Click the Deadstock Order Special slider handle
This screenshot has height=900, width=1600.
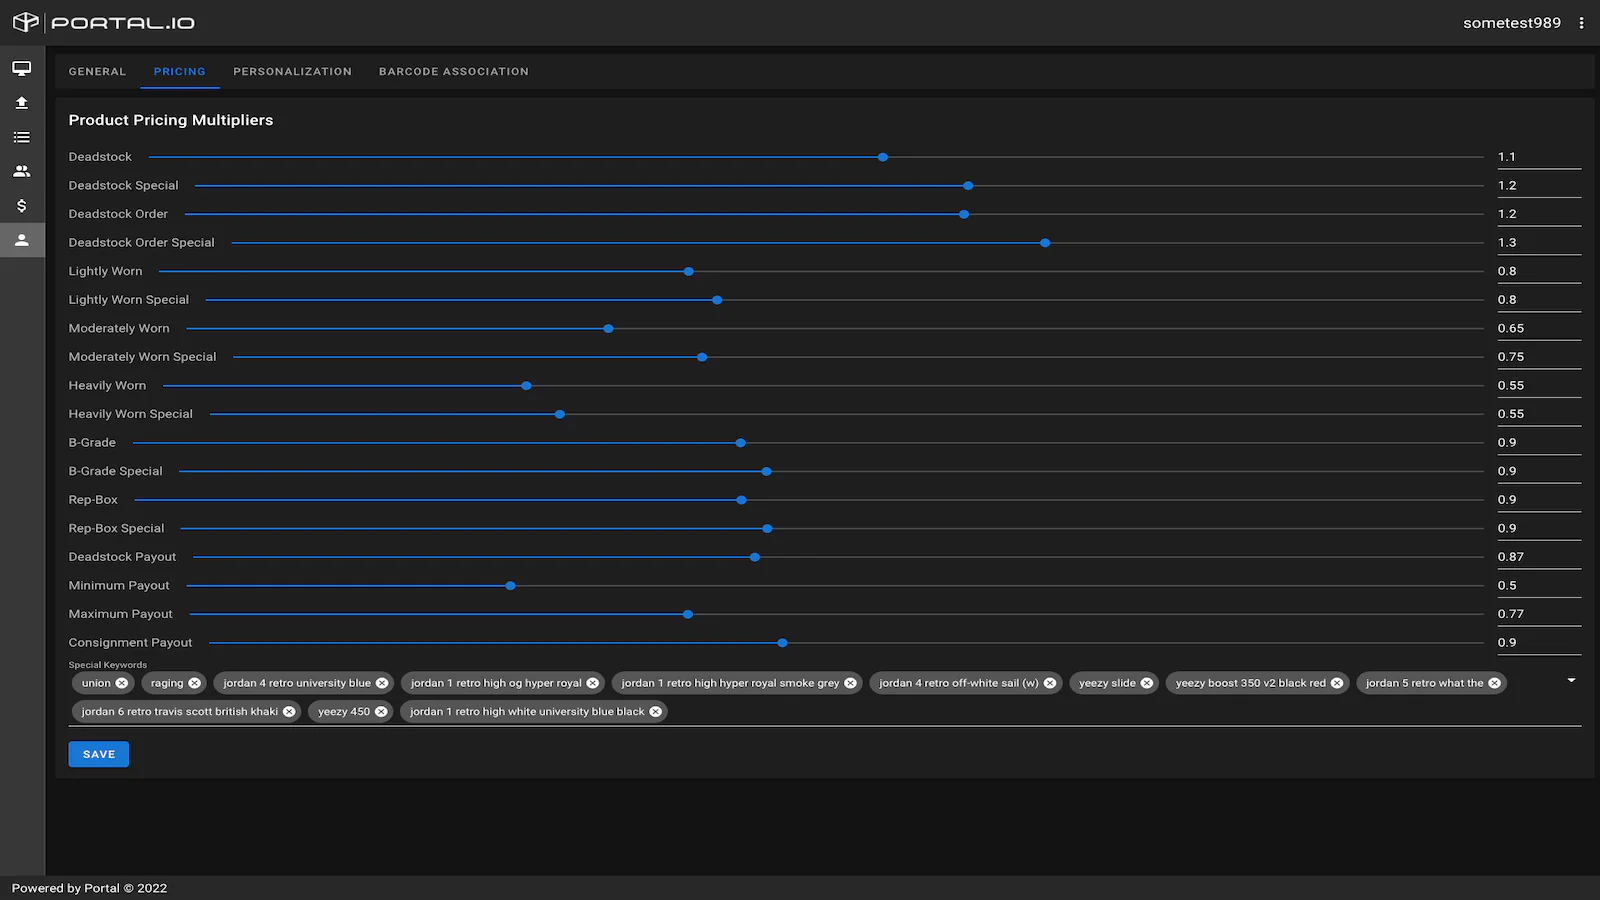click(1045, 243)
